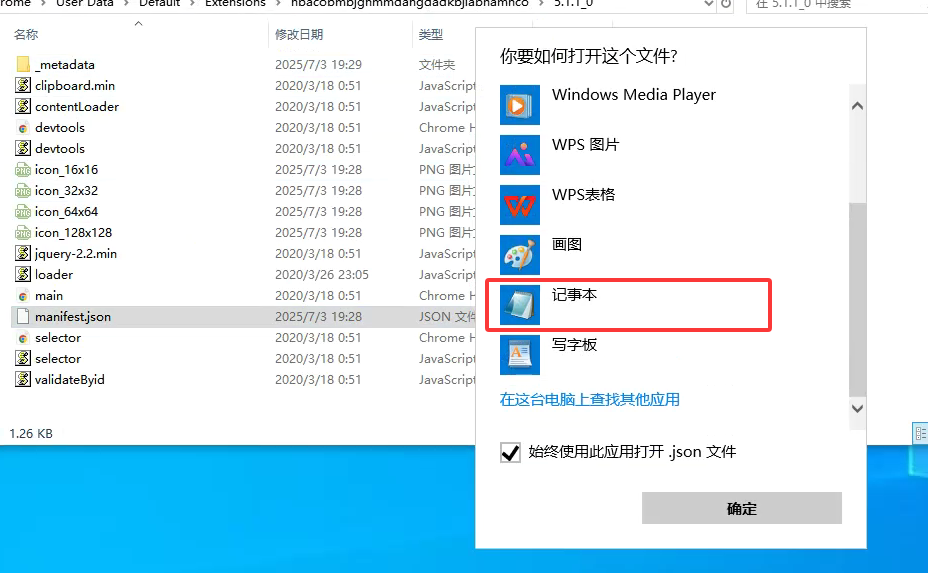Click scroll-up arrow in app list
This screenshot has width=928, height=573.
(857, 106)
